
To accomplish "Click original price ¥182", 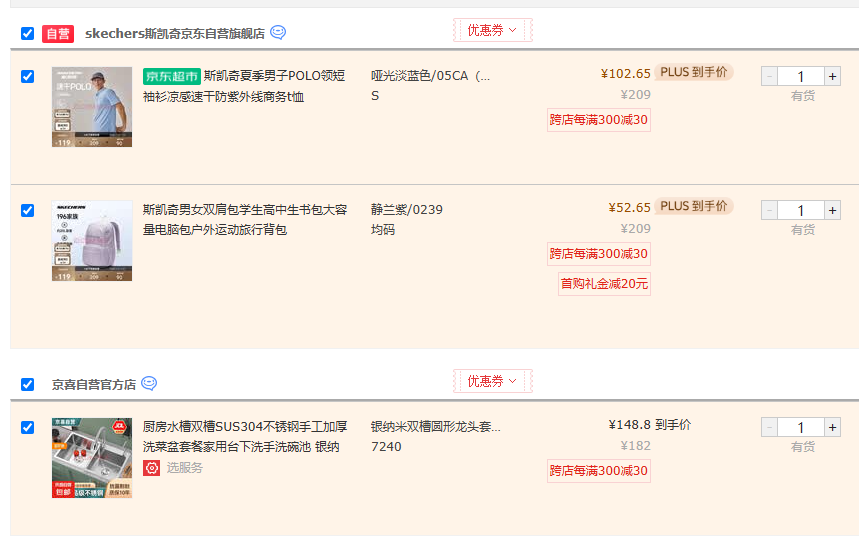I will coord(635,446).
